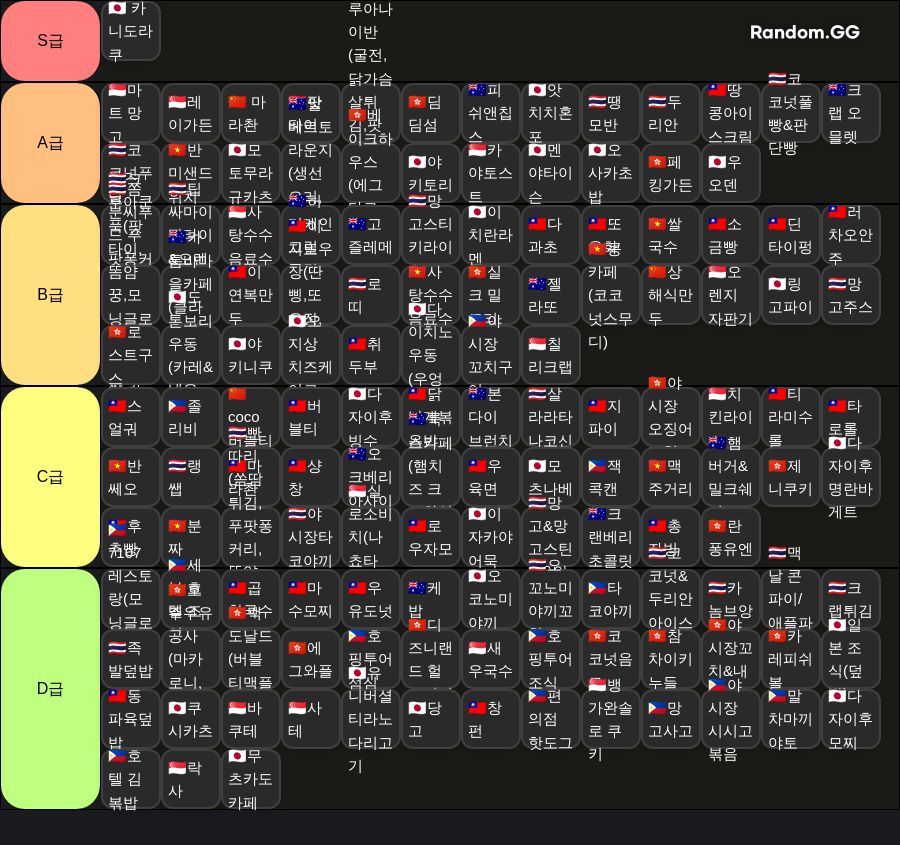900x845 pixels.
Task: Select the 버블티 tile in C tier
Action: (311, 417)
